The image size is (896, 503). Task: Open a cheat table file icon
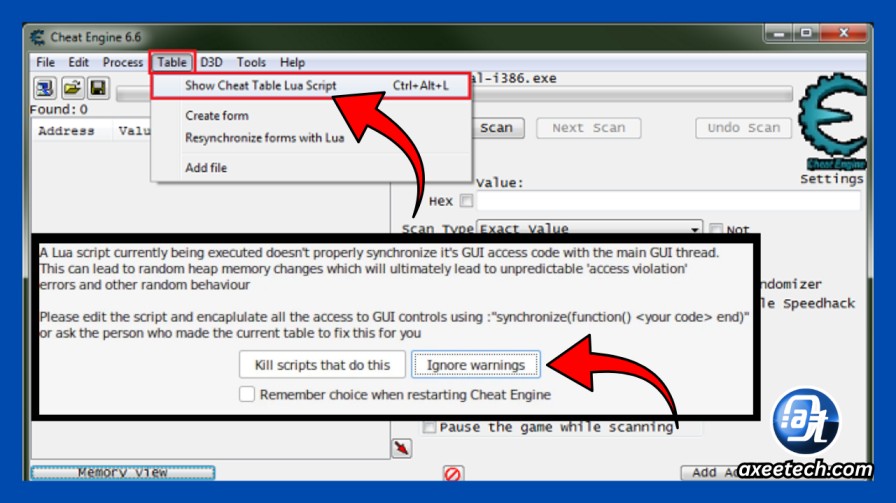[x=72, y=88]
